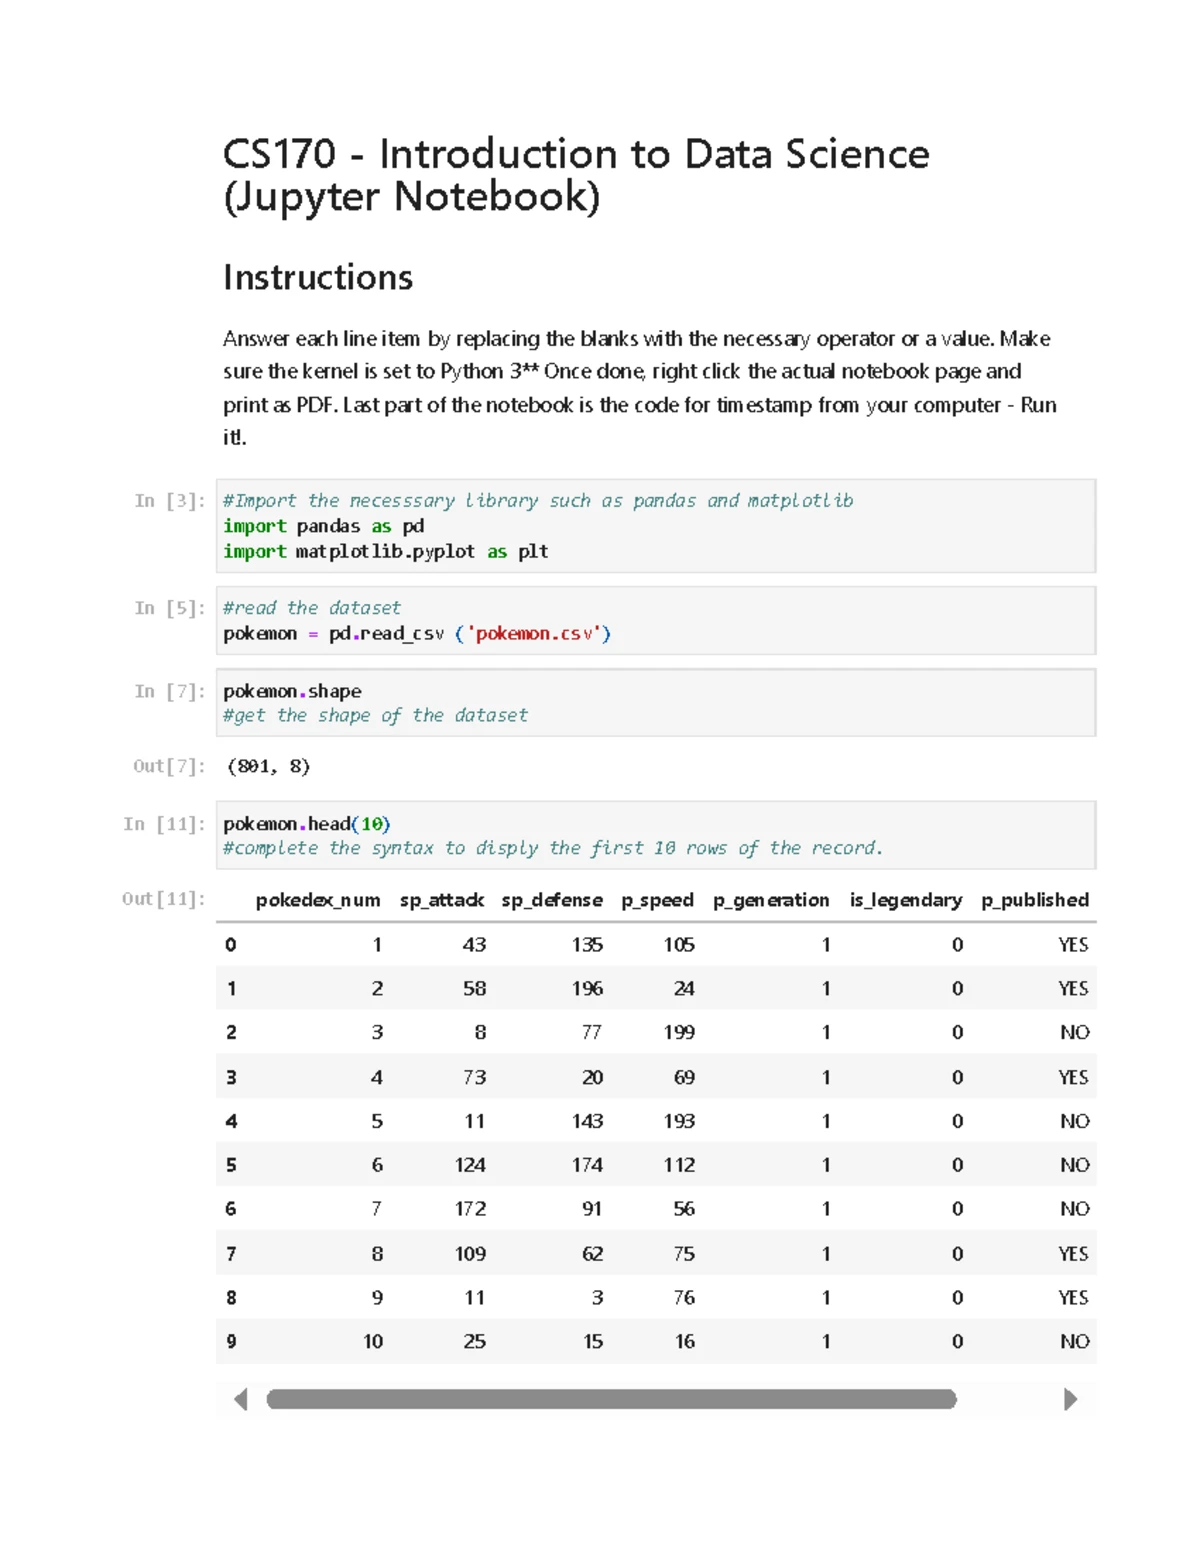Click p_published NO in row 9
Viewport: 1200px width, 1553px height.
[1075, 1342]
